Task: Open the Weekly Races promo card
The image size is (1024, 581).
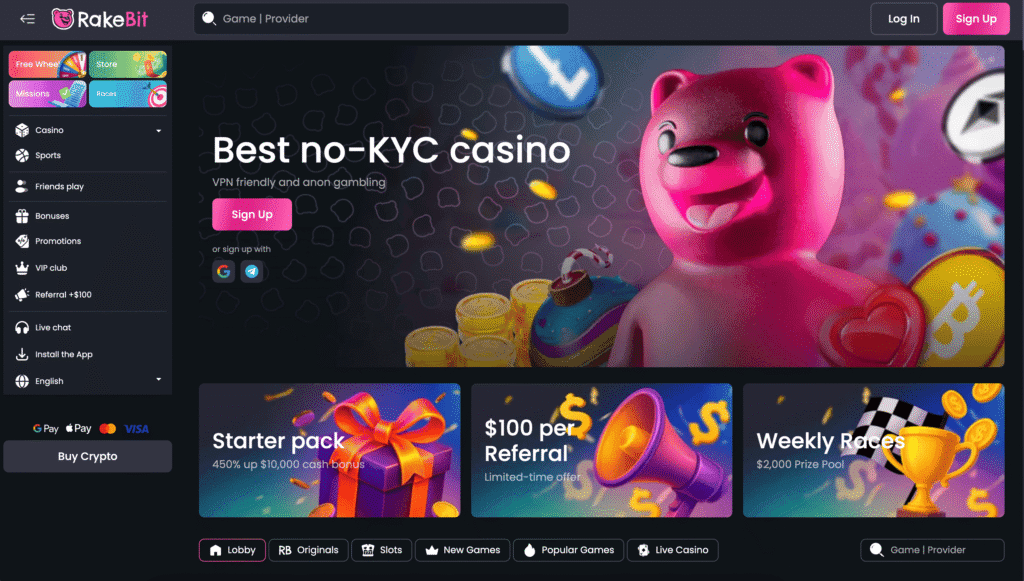Action: (x=873, y=450)
